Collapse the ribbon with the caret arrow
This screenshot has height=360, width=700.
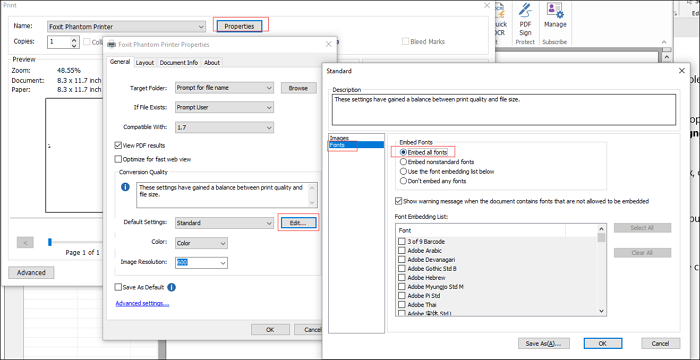(x=664, y=42)
